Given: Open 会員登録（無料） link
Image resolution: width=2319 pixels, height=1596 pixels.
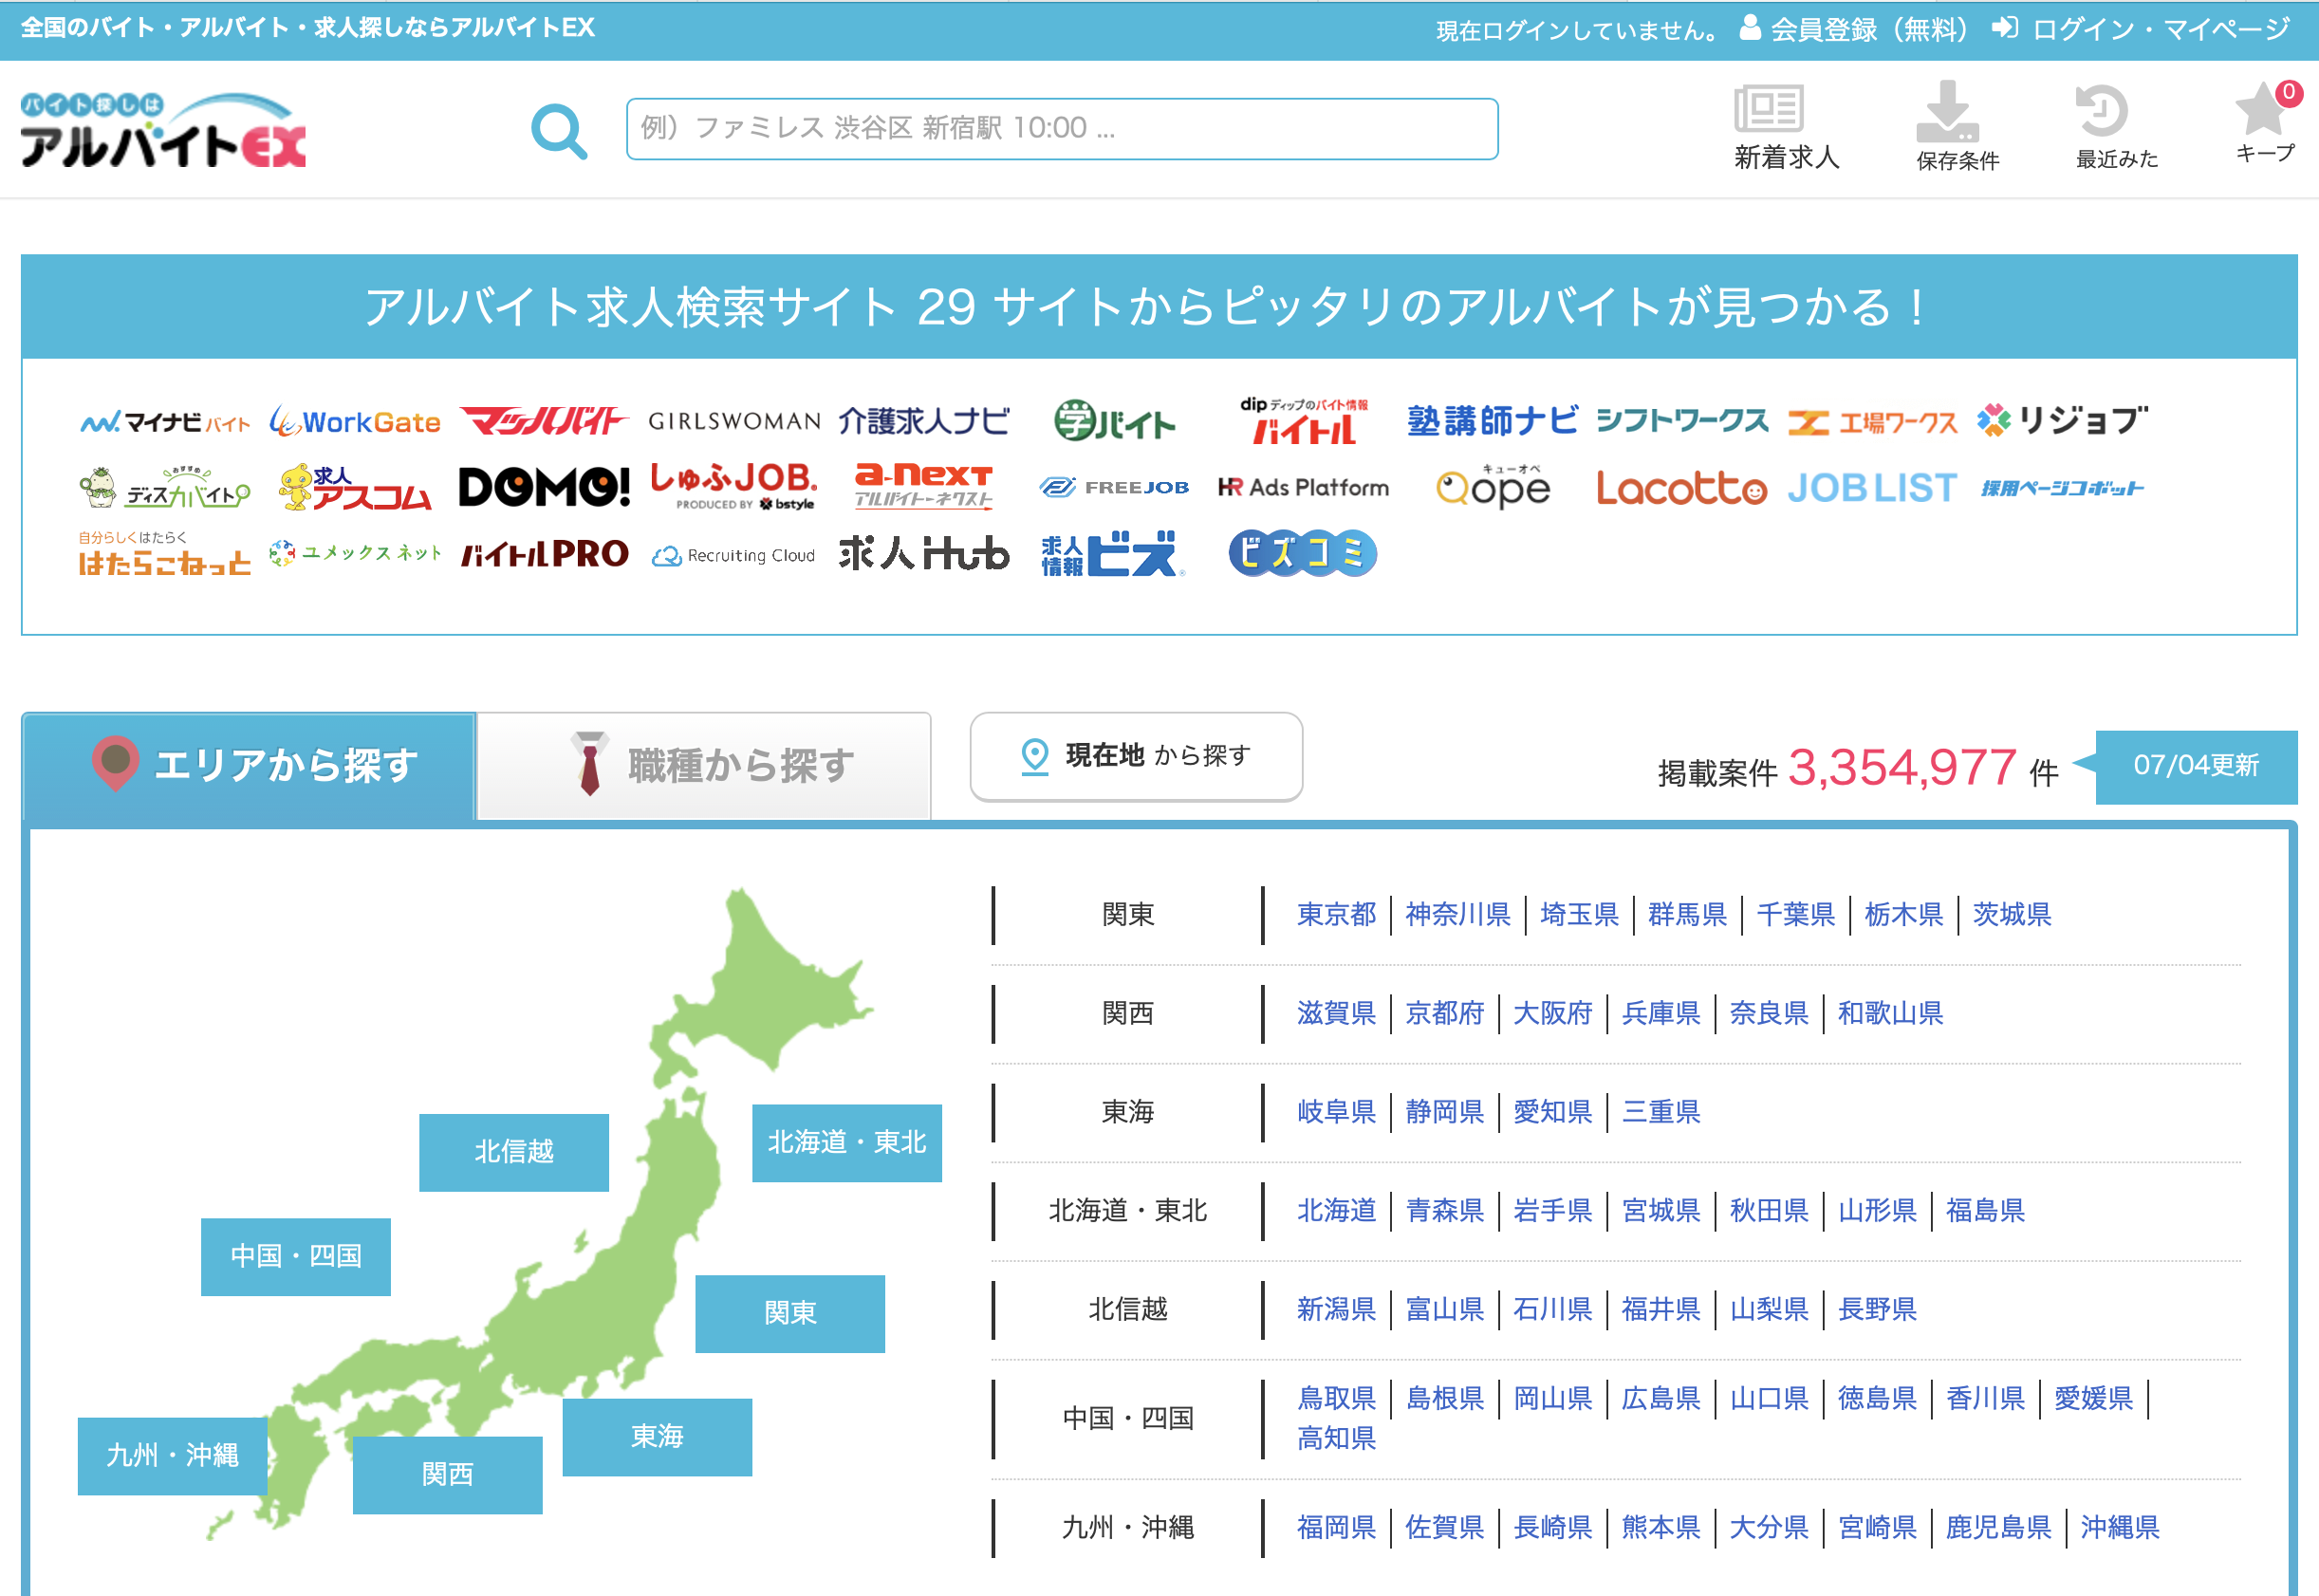Looking at the screenshot, I should coord(1854,29).
